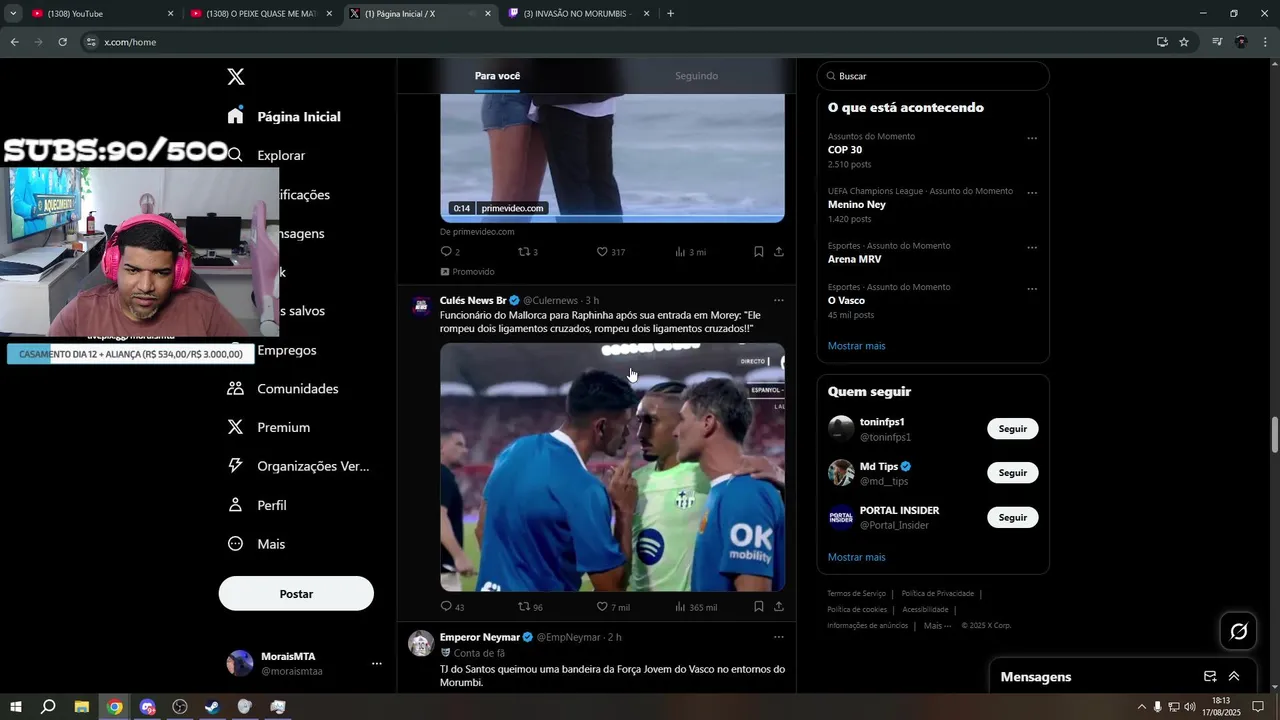Open Windows notification center icon
This screenshot has width=1280, height=720.
[x=1258, y=707]
